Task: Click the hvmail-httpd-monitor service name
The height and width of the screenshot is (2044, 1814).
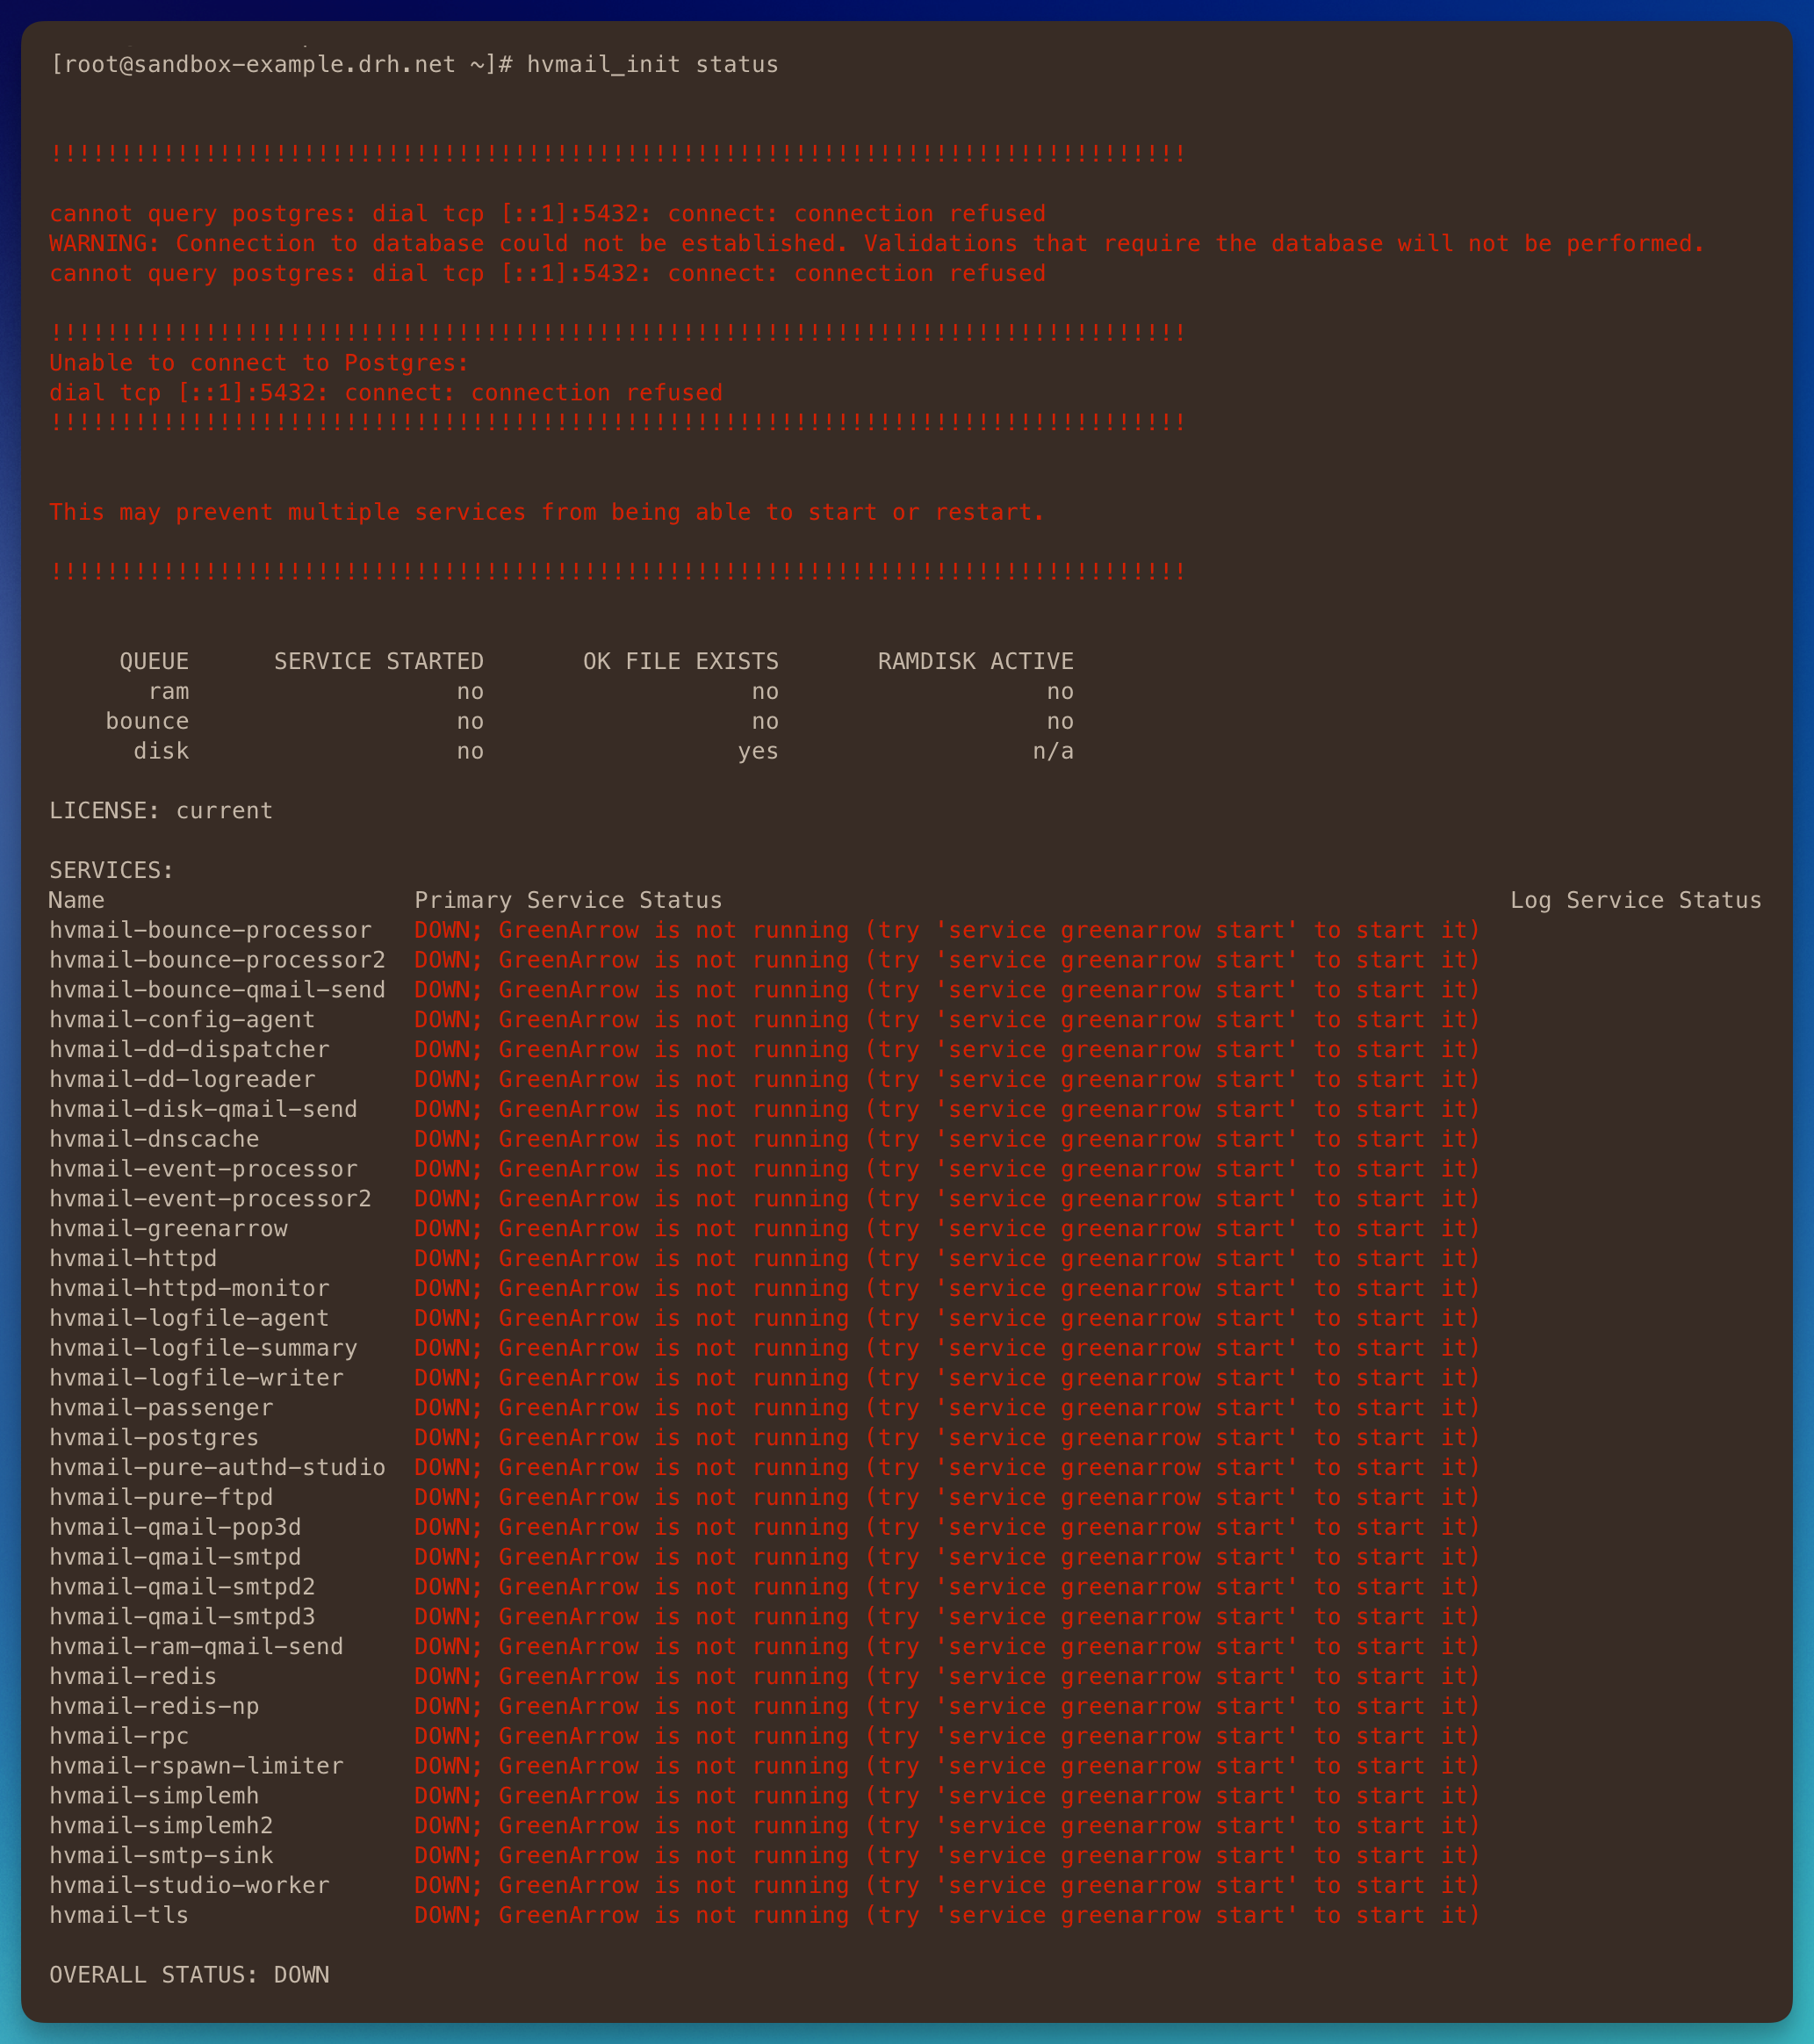Action: (189, 1288)
